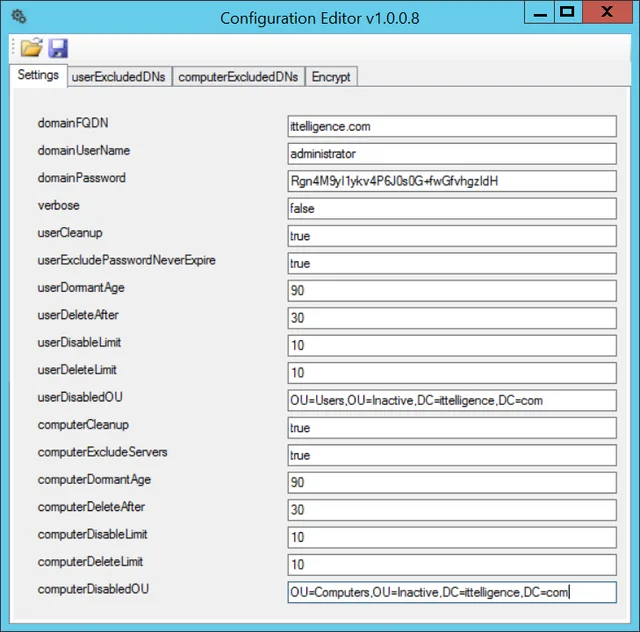Click the computerDisabledOU input field
Viewport: 640px width, 632px height.
452,592
